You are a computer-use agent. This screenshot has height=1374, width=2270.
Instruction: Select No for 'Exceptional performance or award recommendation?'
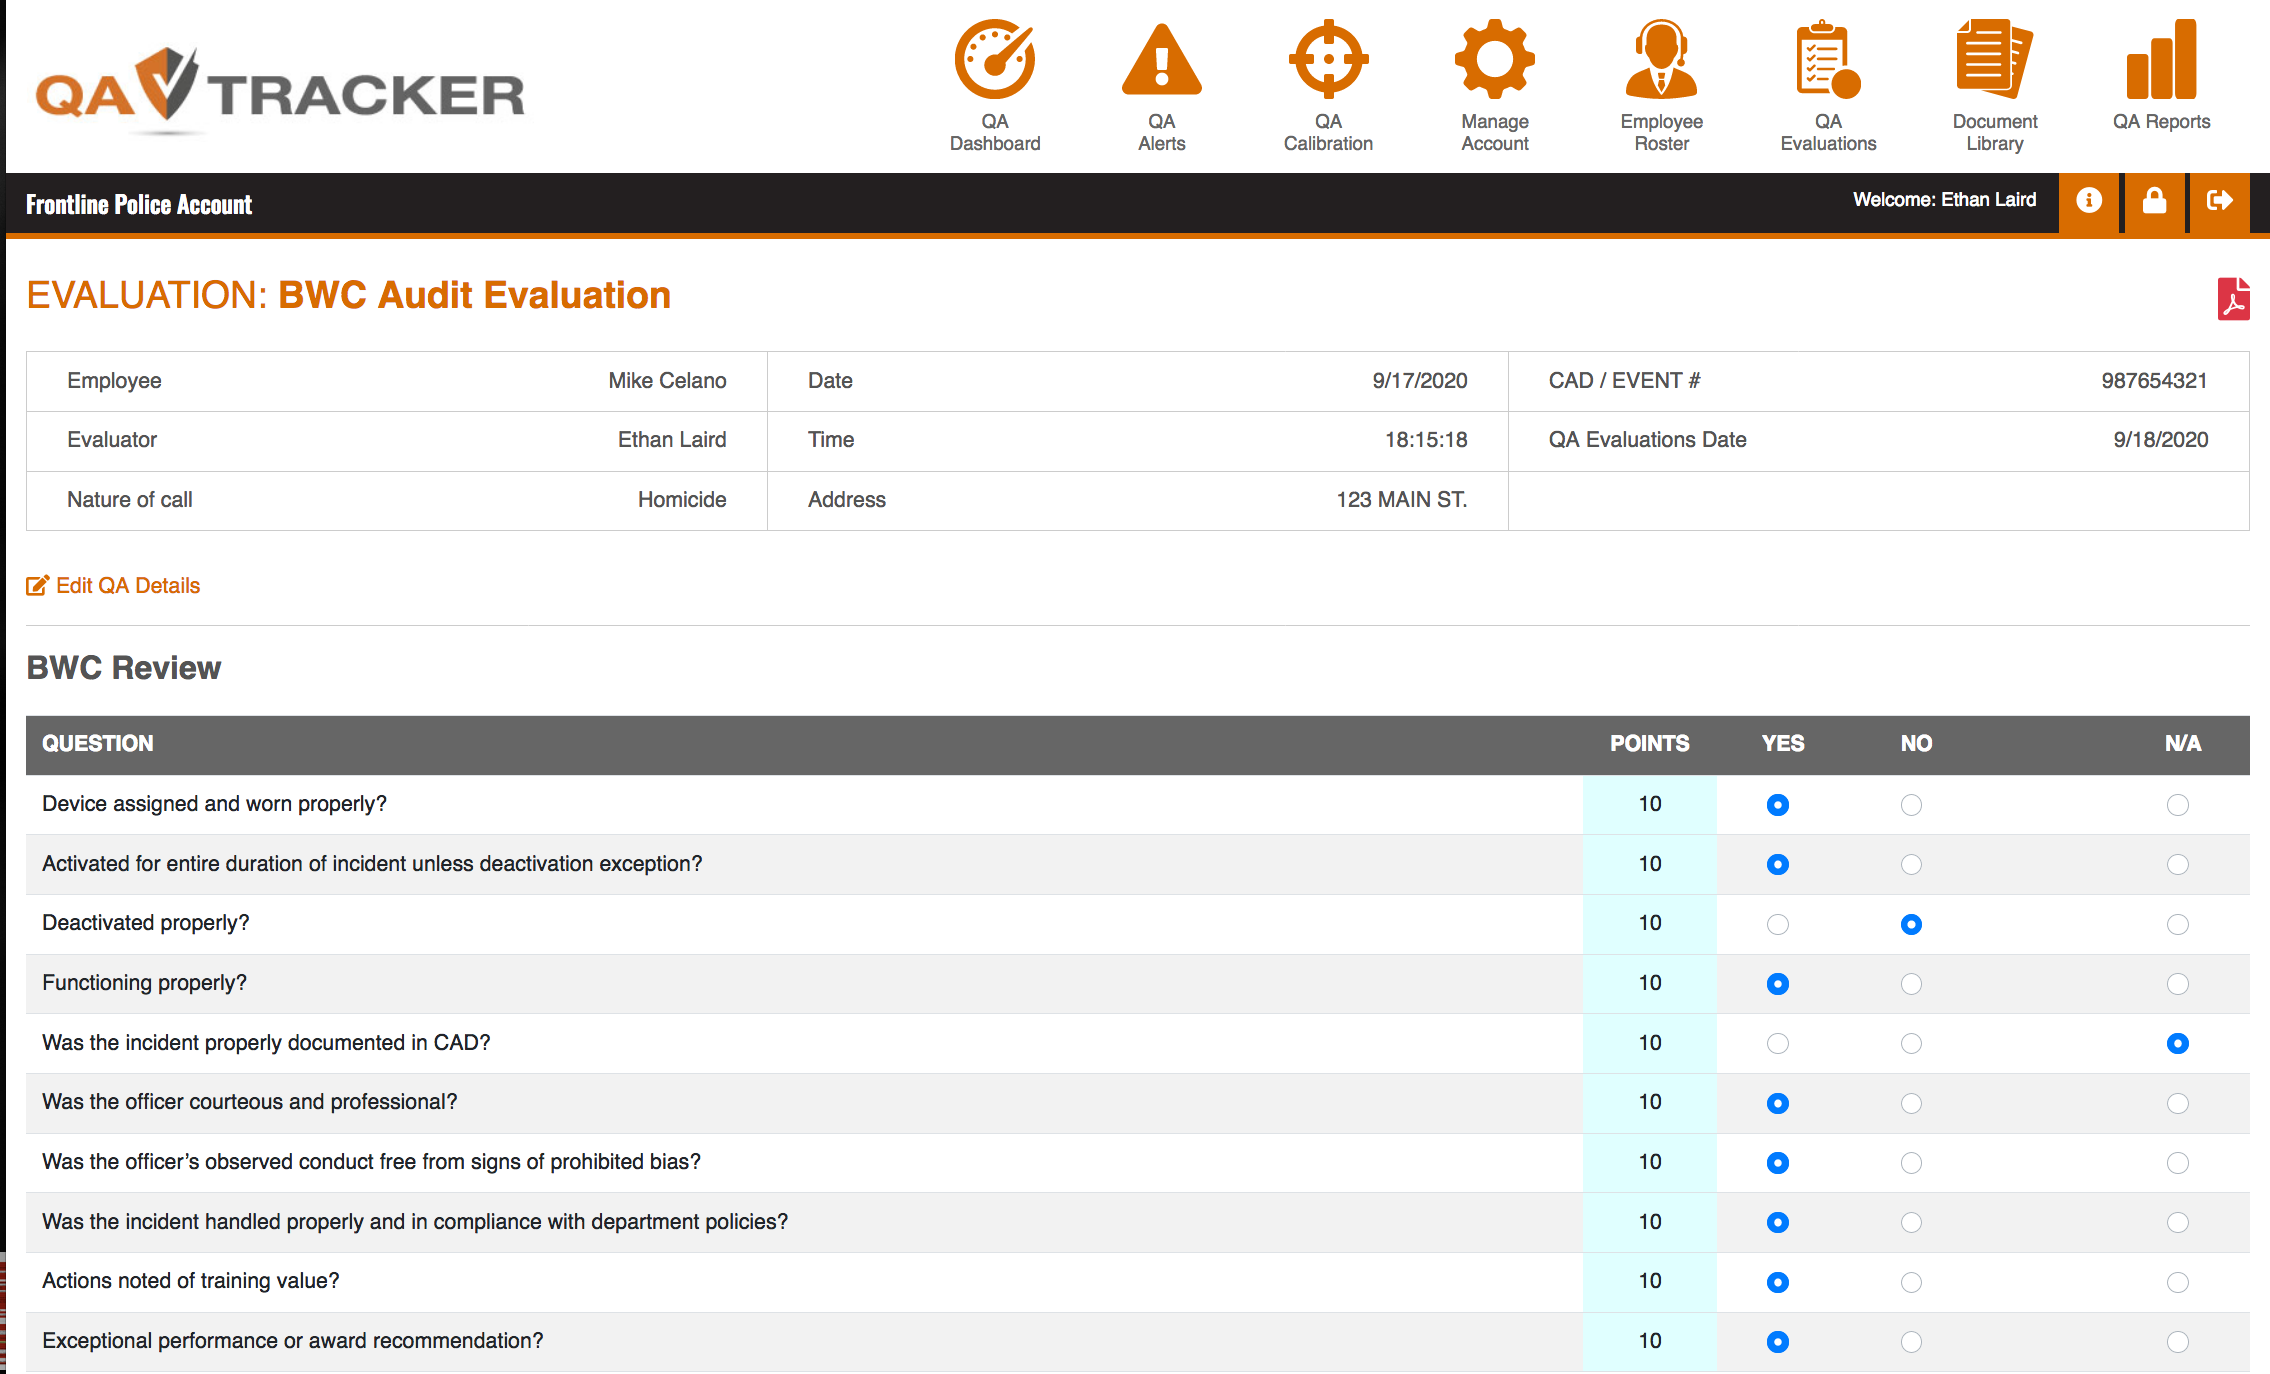[1911, 1341]
